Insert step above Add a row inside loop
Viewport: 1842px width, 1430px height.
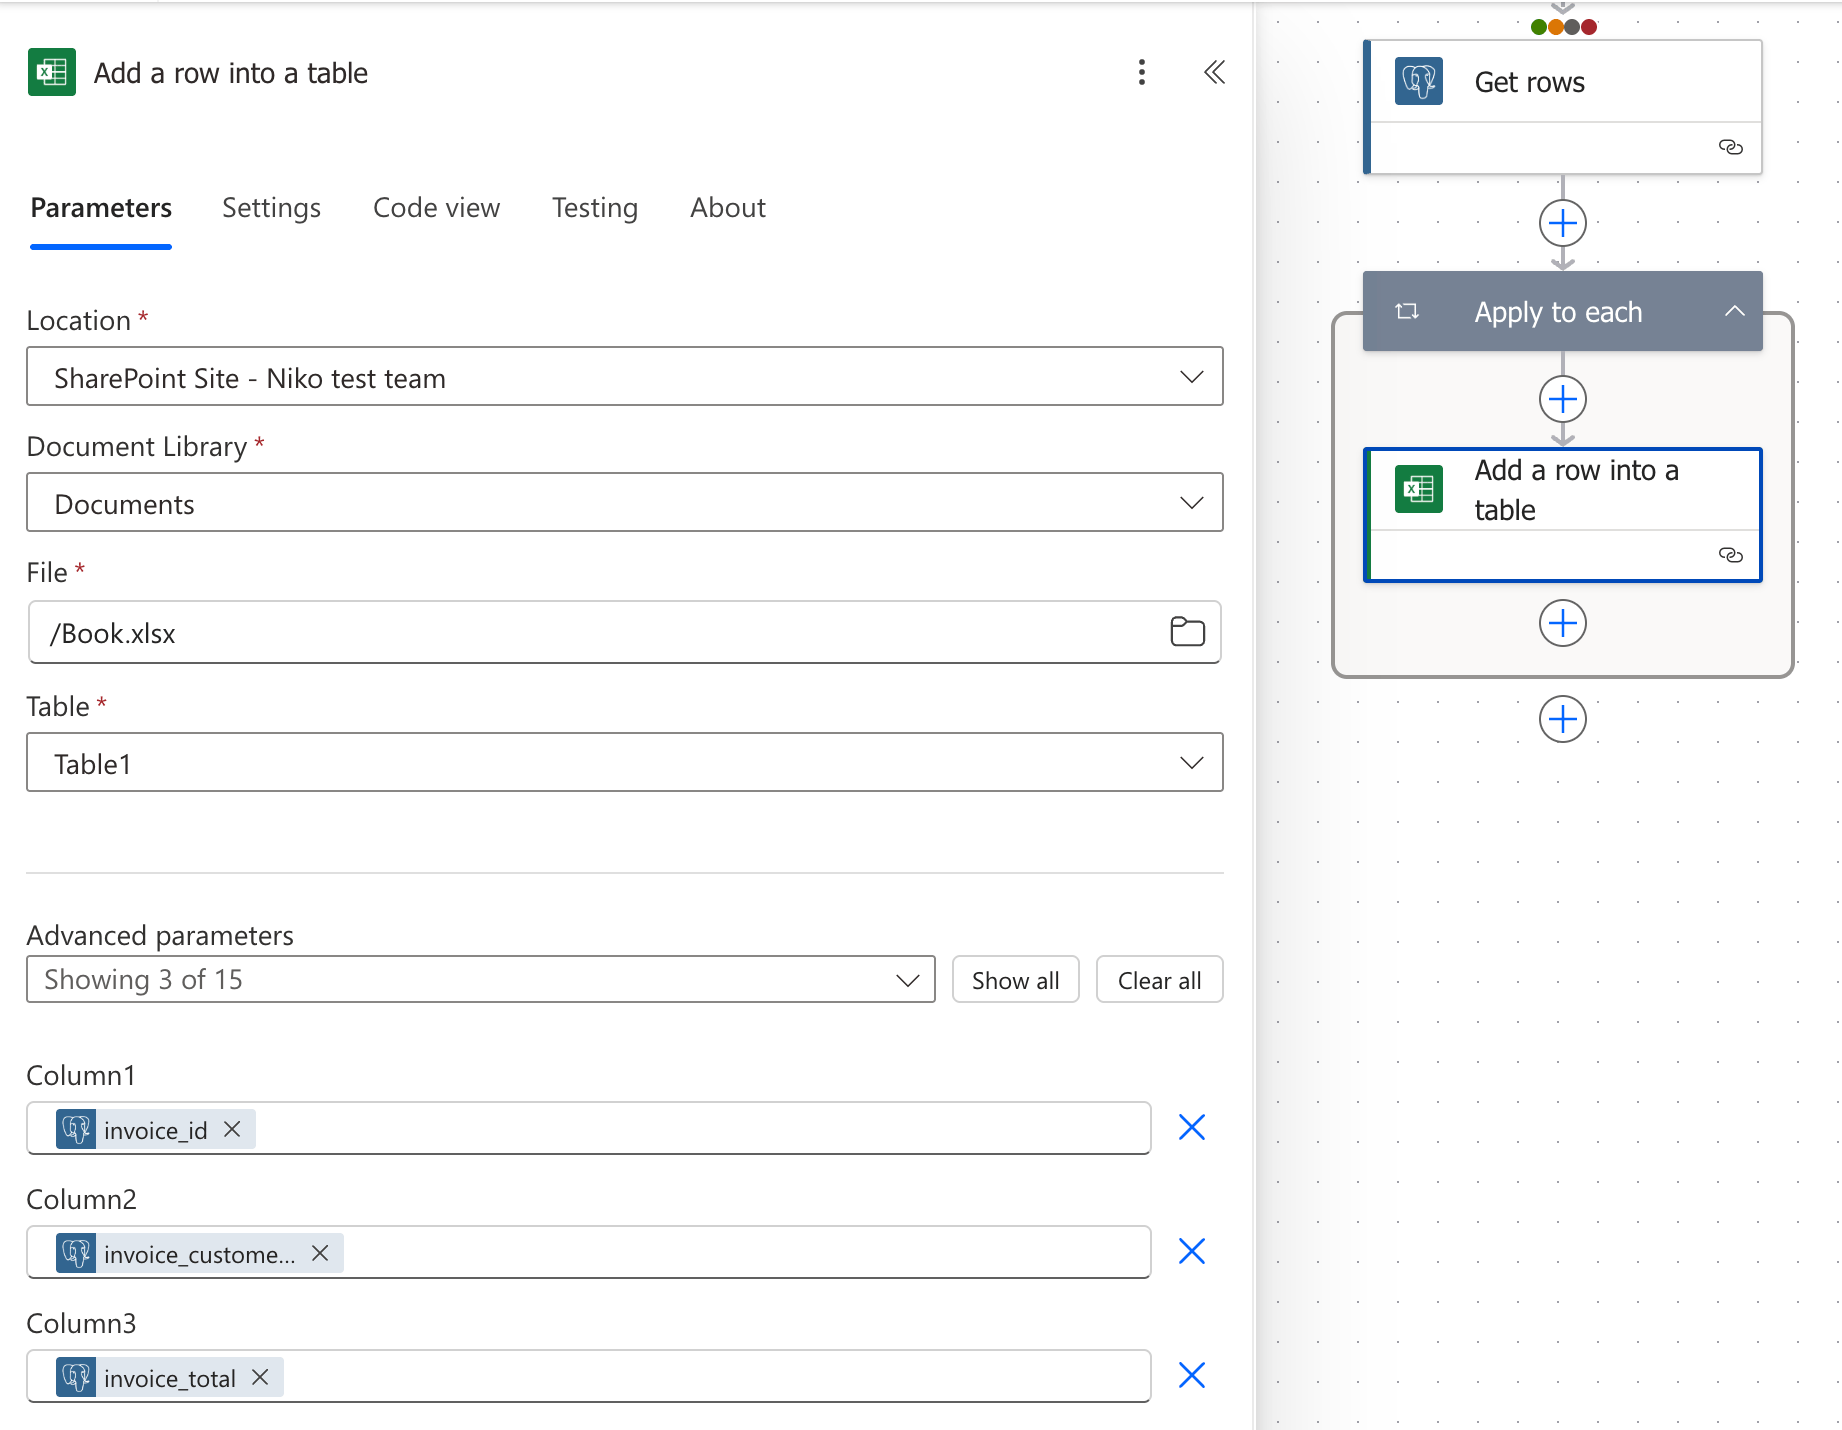tap(1563, 399)
